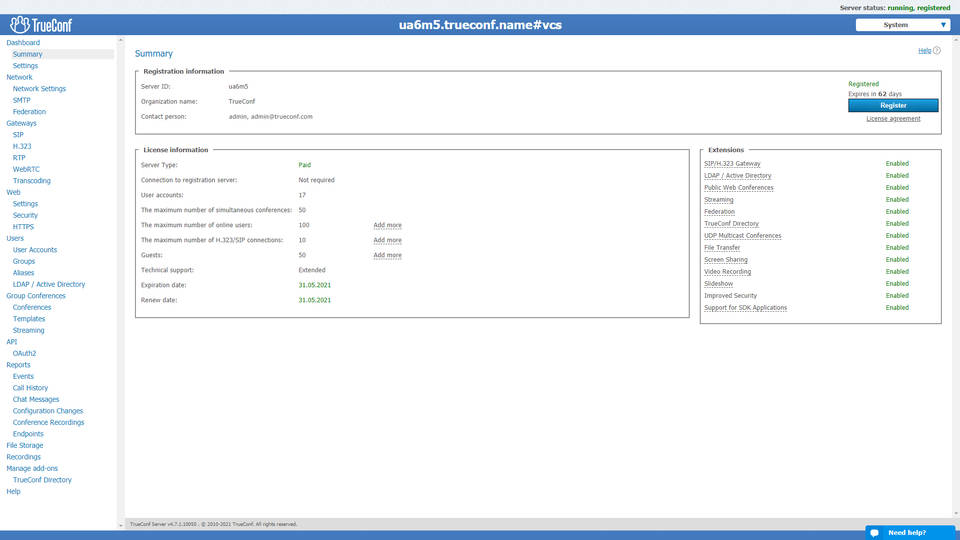Image resolution: width=960 pixels, height=540 pixels.
Task: Open the Events report
Action: 23,377
